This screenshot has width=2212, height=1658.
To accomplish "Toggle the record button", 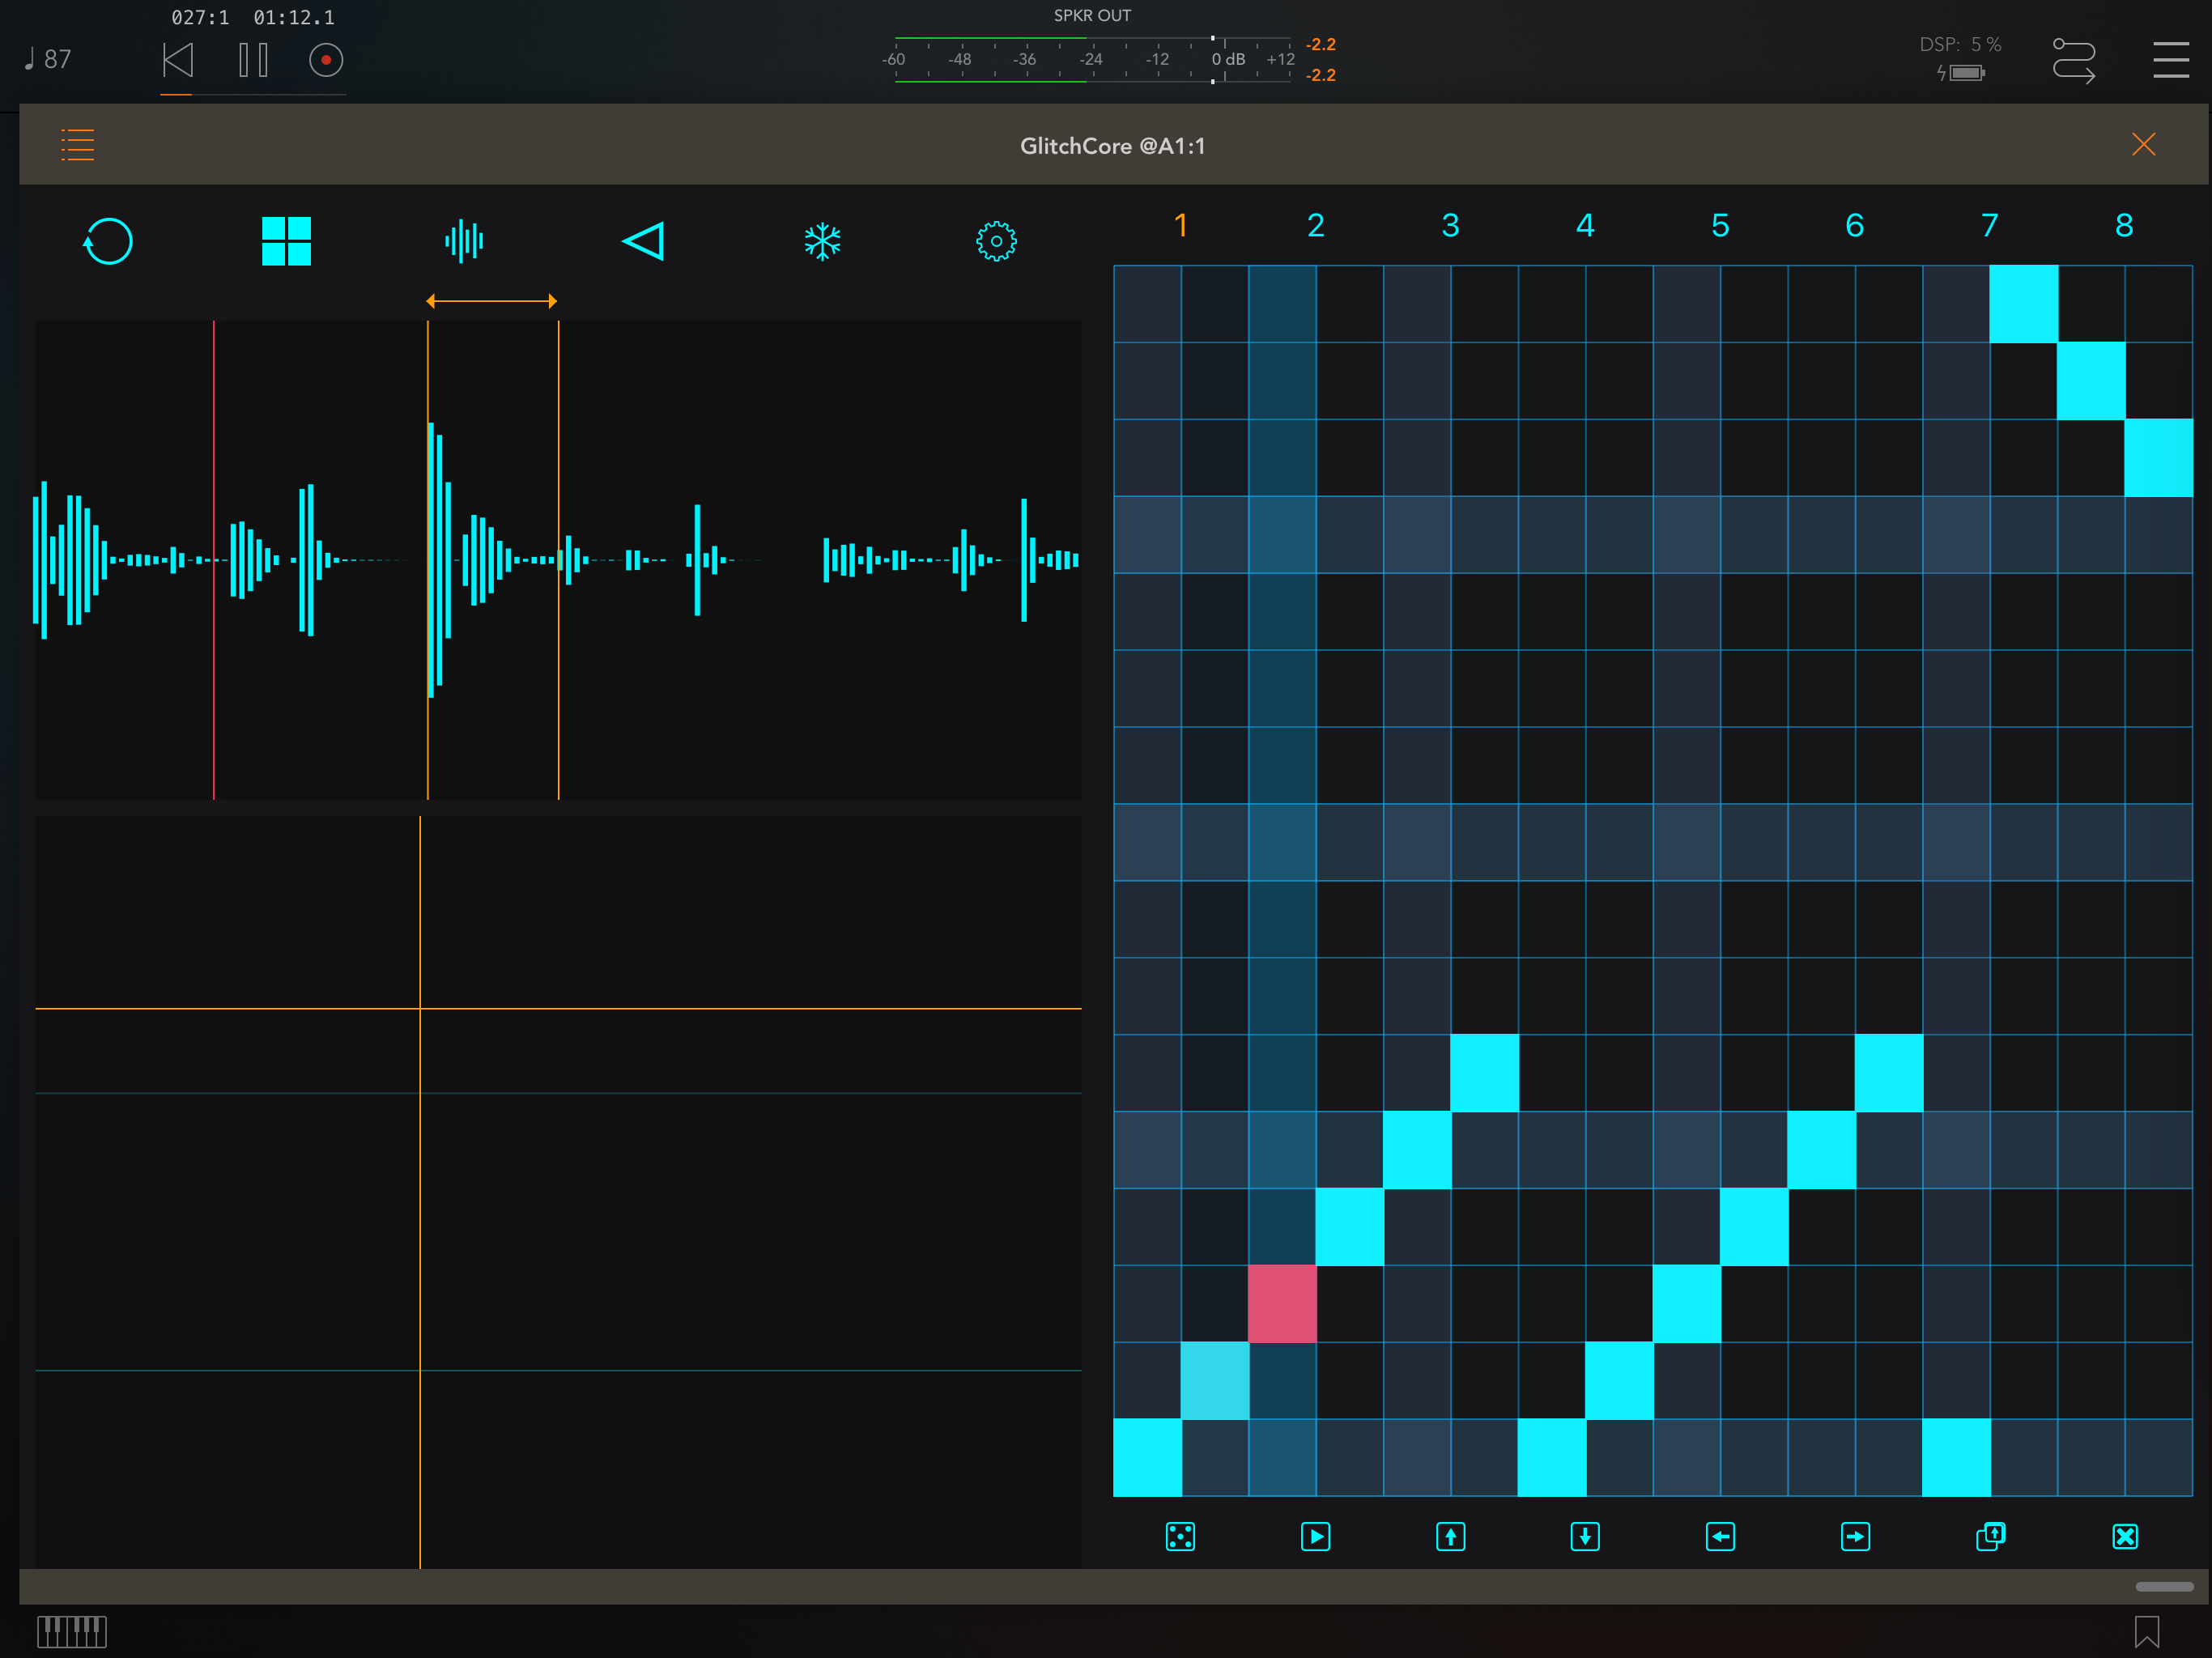I will click(326, 60).
